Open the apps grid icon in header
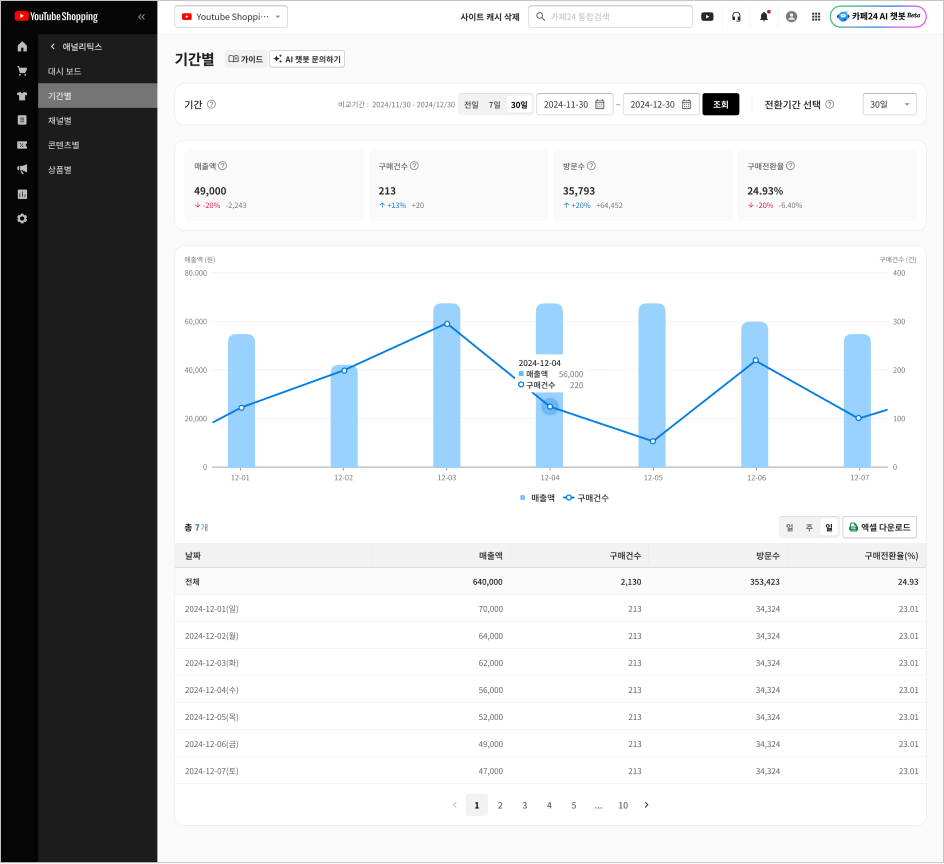The width and height of the screenshot is (944, 864). click(816, 17)
